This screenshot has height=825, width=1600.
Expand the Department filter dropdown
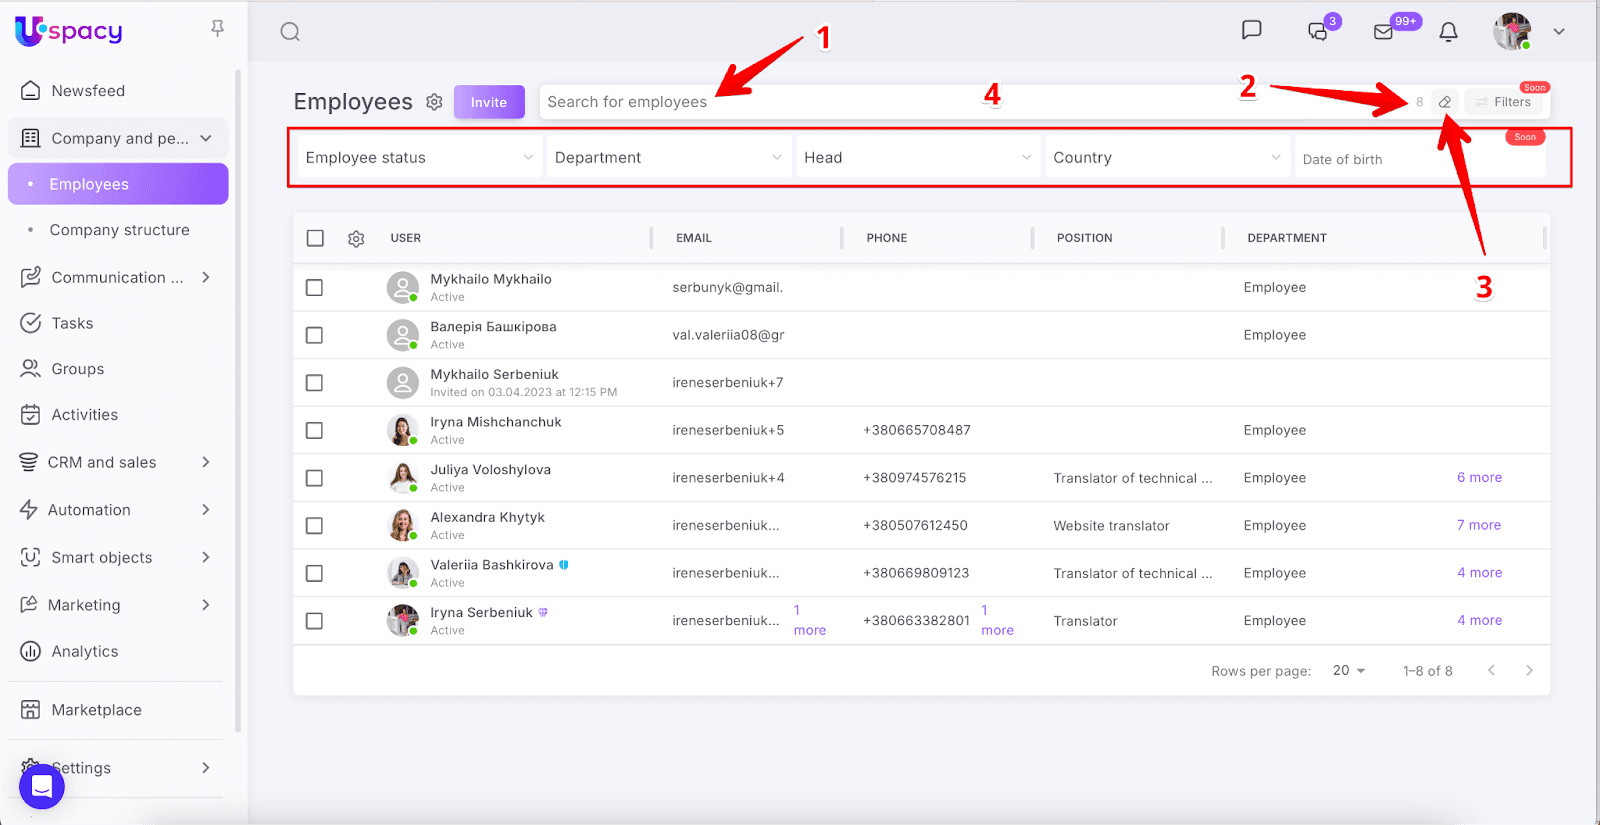click(667, 158)
